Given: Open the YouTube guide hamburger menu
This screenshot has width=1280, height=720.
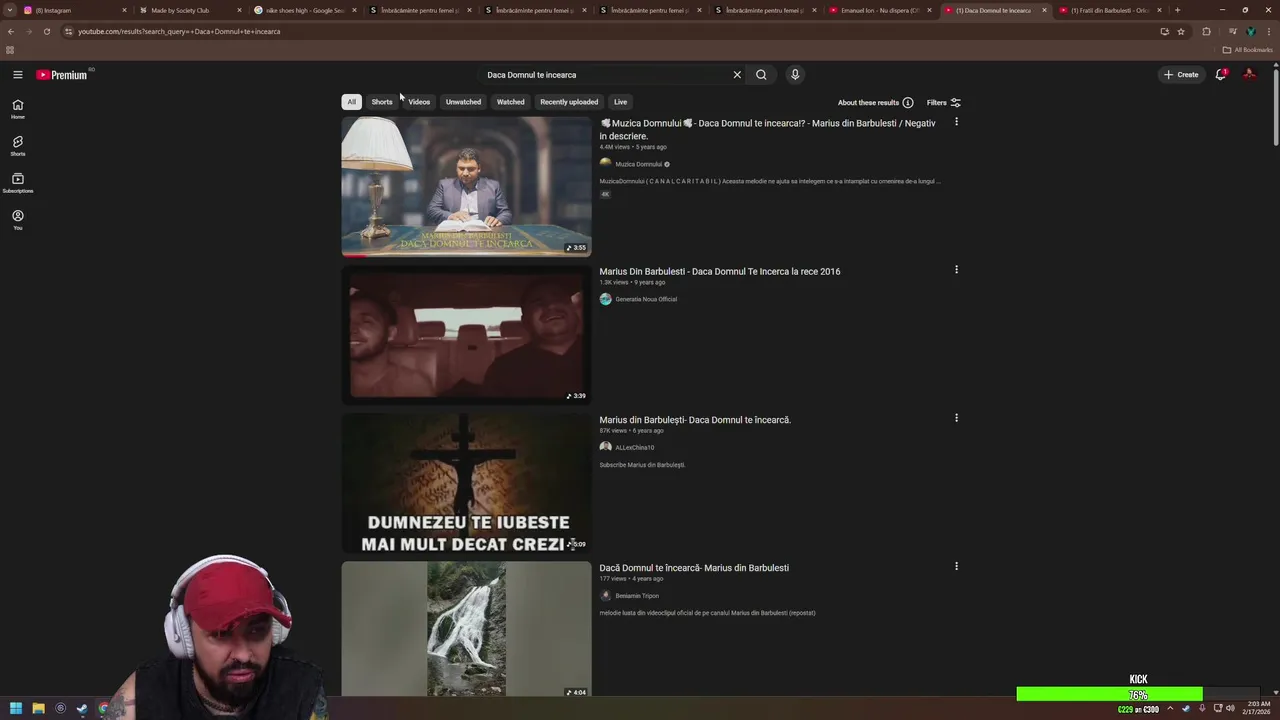Looking at the screenshot, I should (17, 75).
